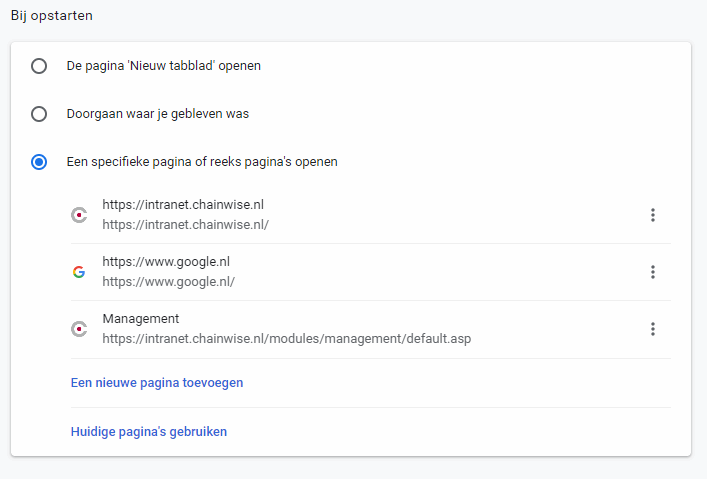Click the https://intranet.chainwise.nl/ URL subtitle

(x=185, y=225)
